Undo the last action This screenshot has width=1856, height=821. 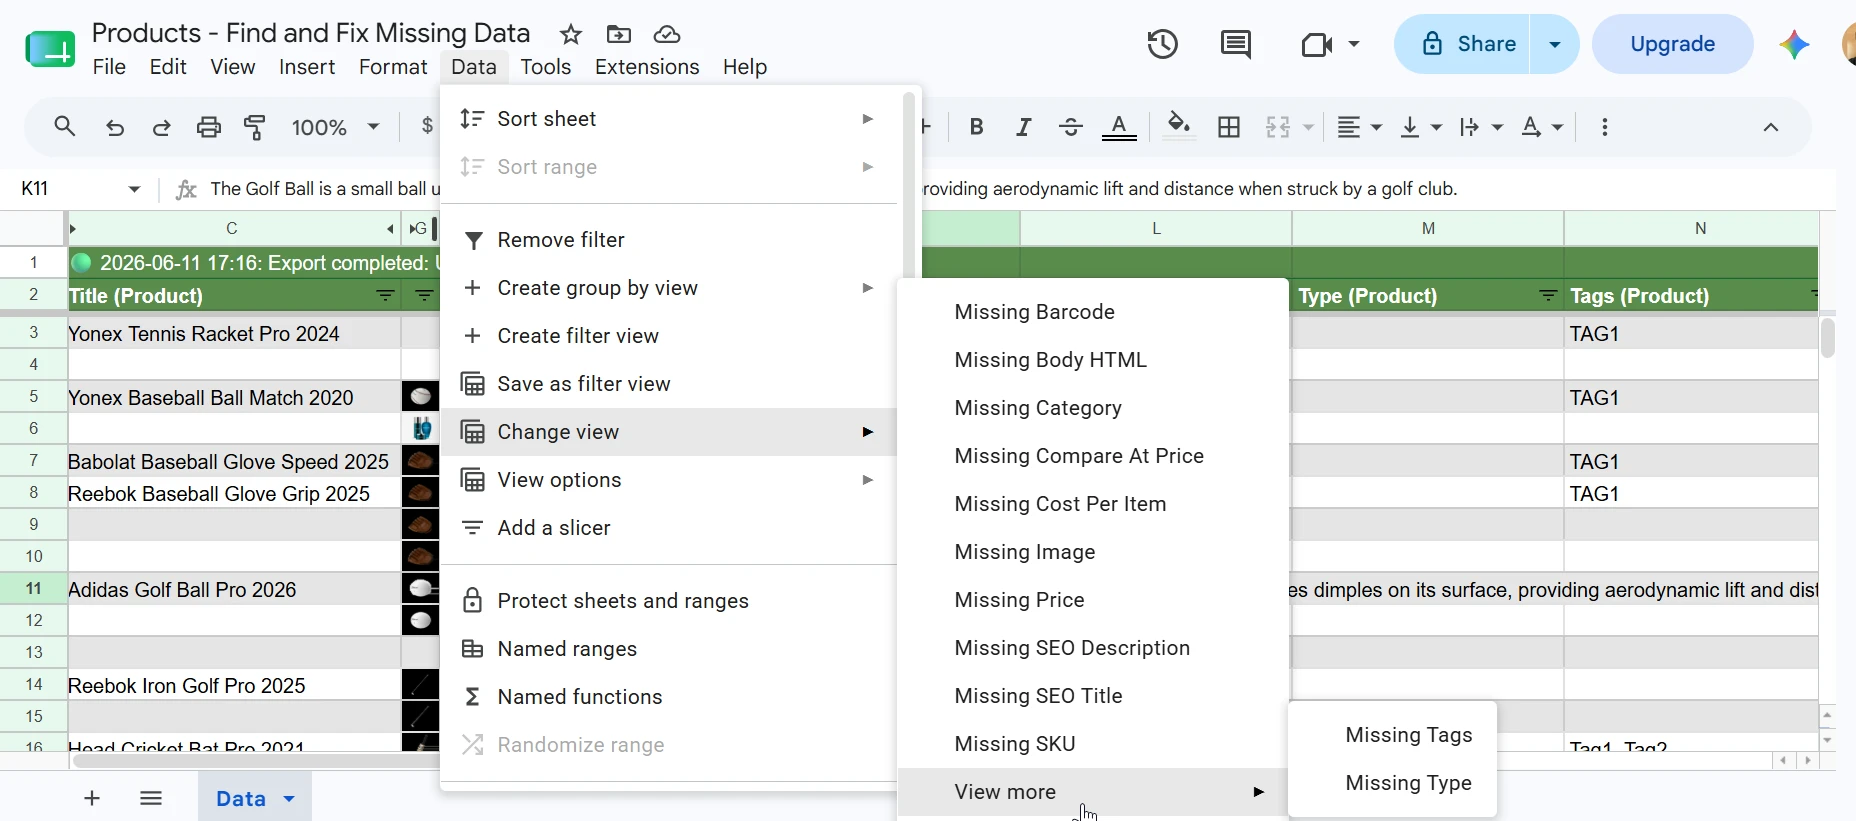(x=115, y=127)
